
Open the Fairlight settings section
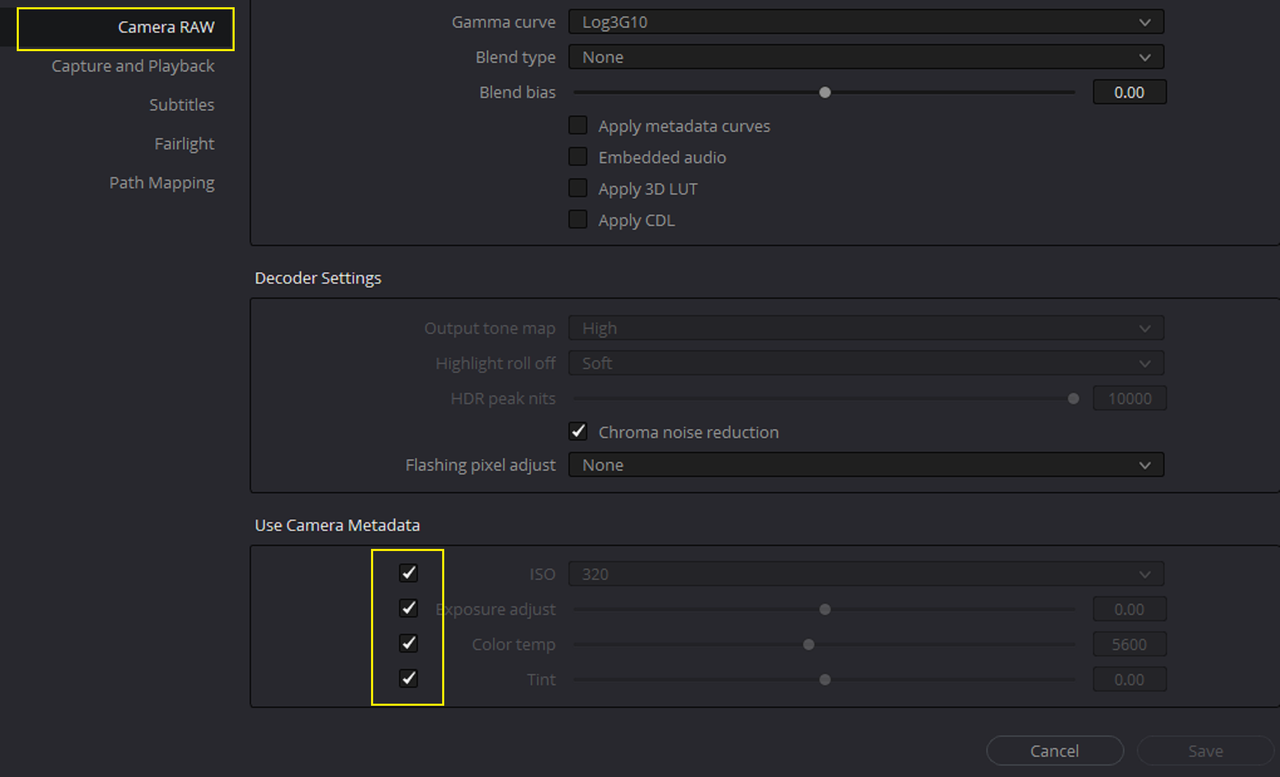point(184,144)
